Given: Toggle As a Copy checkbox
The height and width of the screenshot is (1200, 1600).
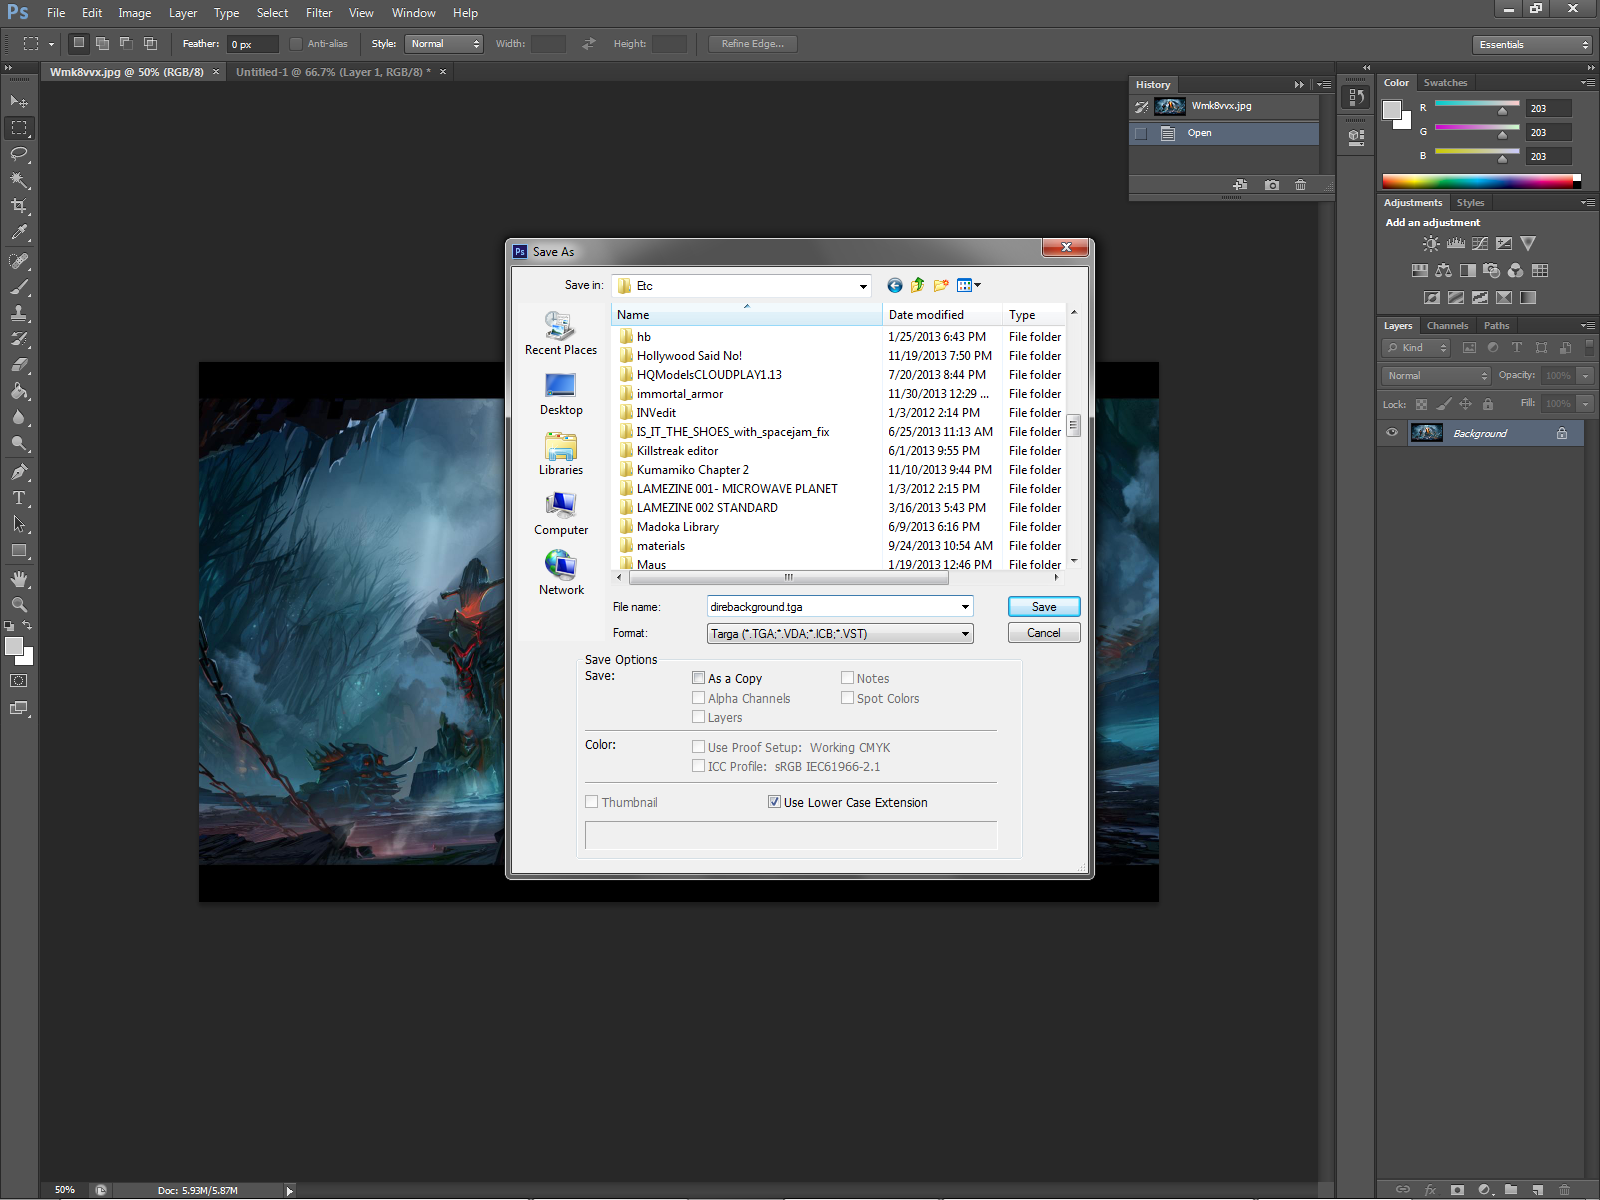Looking at the screenshot, I should point(699,678).
